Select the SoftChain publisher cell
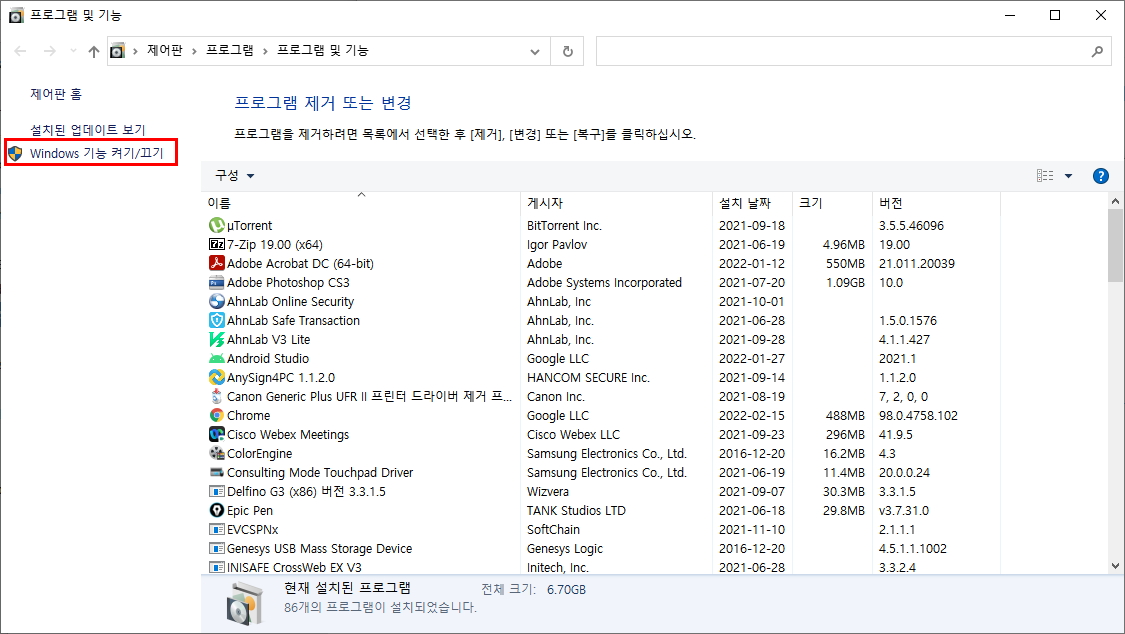 (x=553, y=529)
